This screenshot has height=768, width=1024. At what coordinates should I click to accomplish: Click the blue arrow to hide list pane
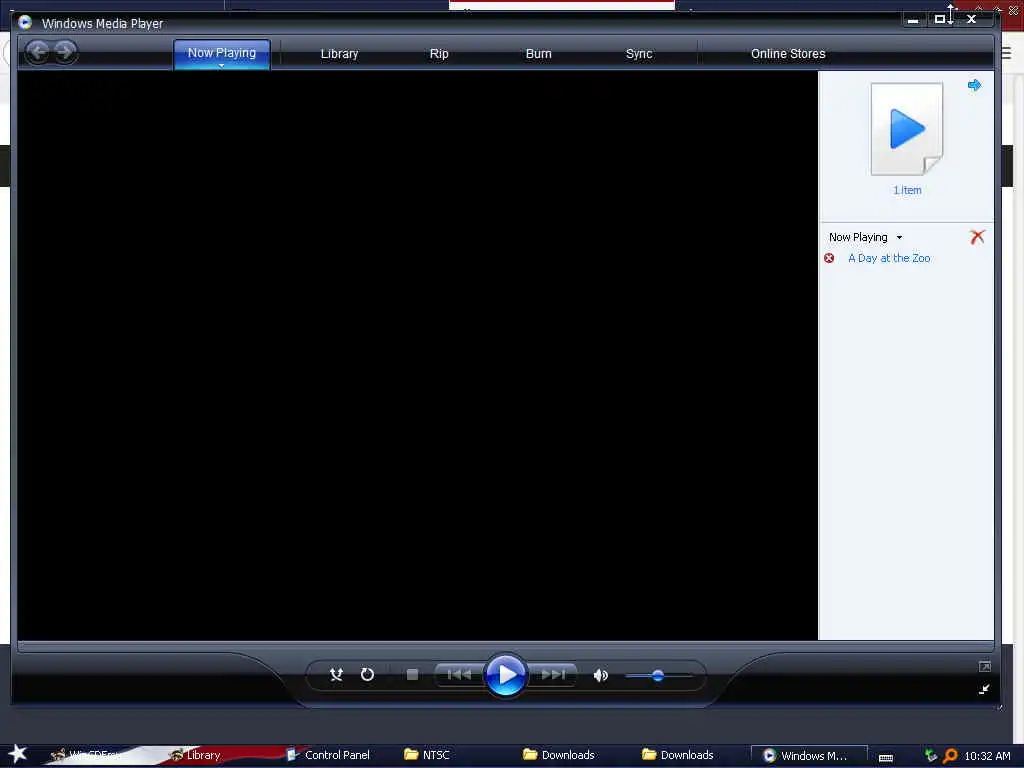(x=974, y=85)
